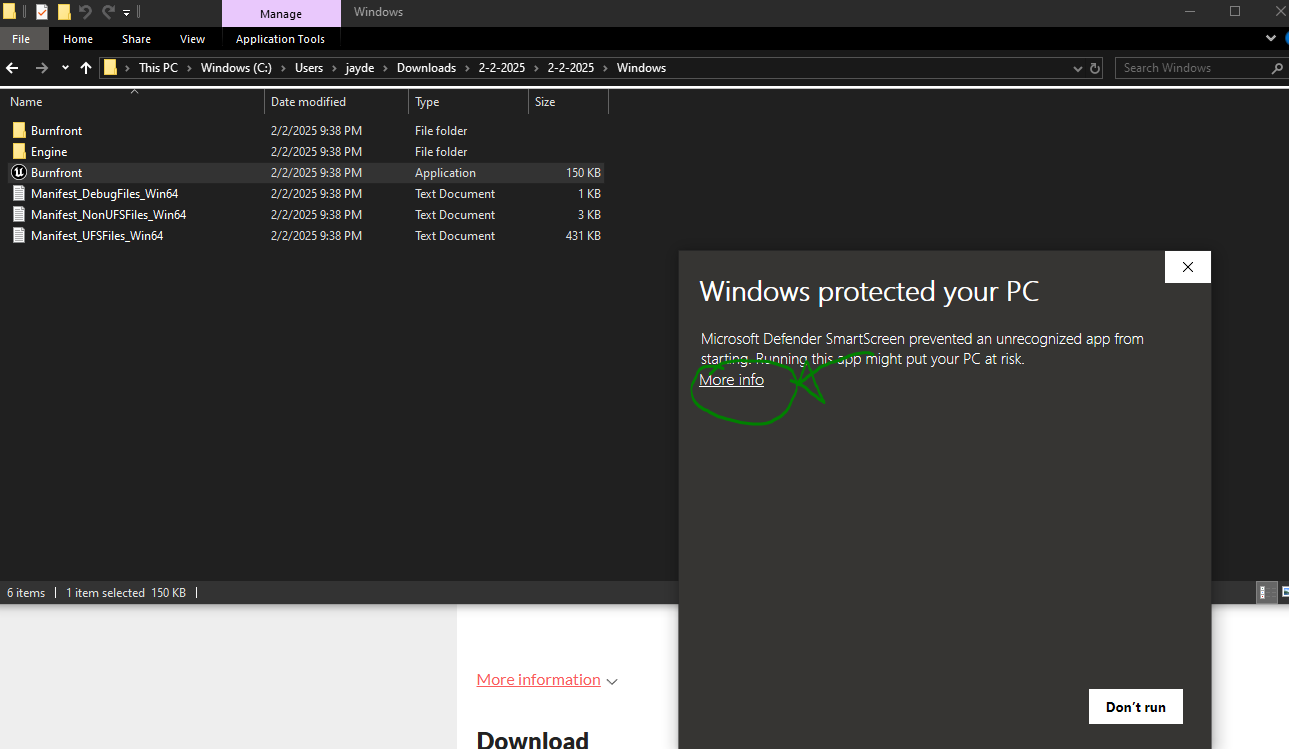Open the Home ribbon tab
Viewport: 1289px width, 749px height.
pos(78,39)
